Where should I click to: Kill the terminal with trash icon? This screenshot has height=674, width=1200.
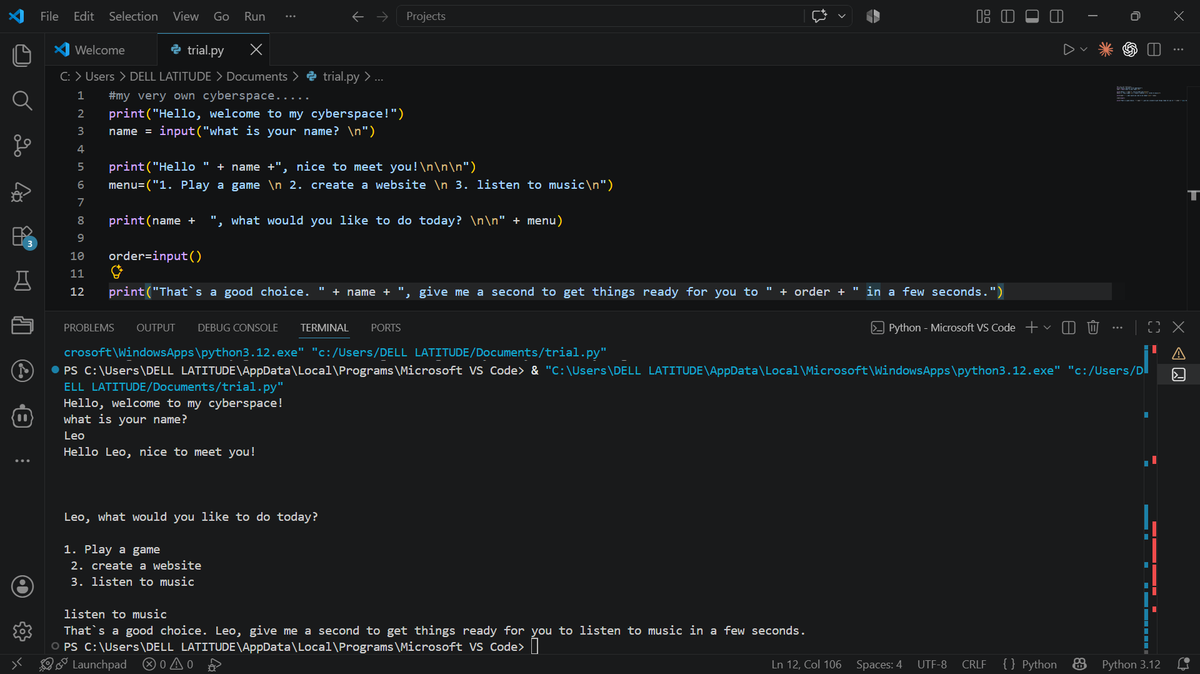click(x=1093, y=327)
